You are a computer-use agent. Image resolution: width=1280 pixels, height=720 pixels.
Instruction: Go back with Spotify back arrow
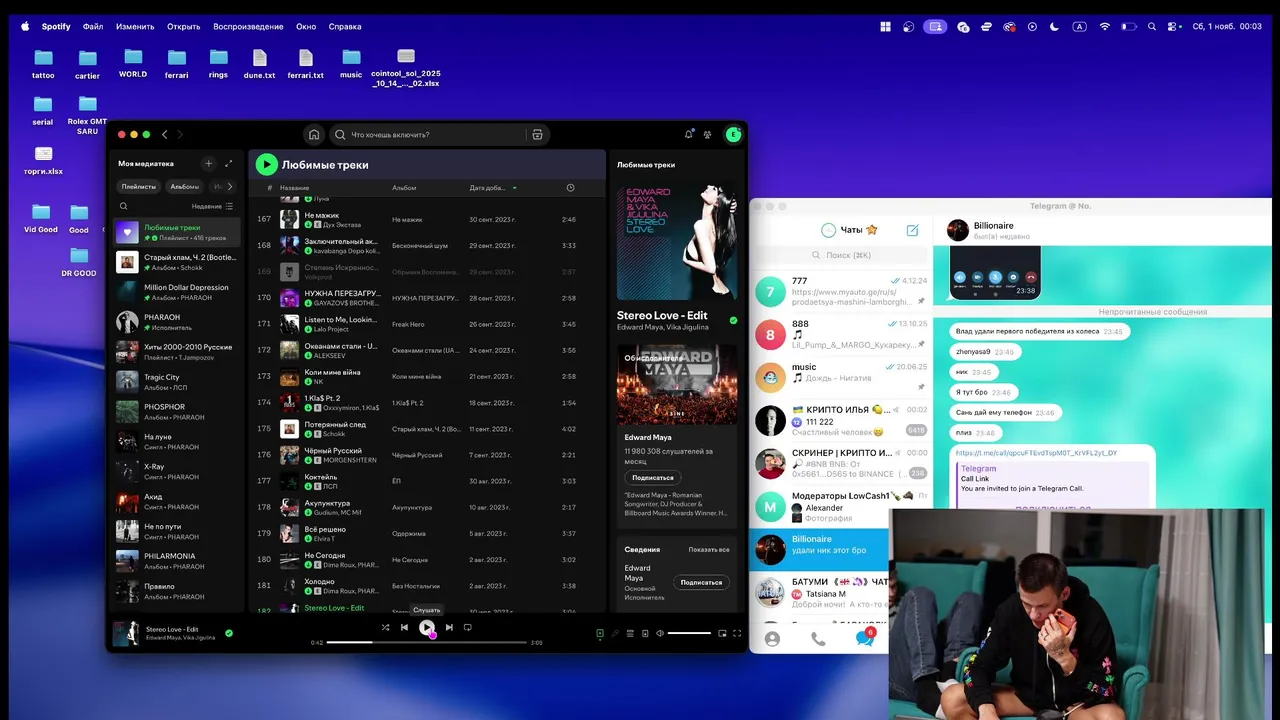click(x=165, y=134)
